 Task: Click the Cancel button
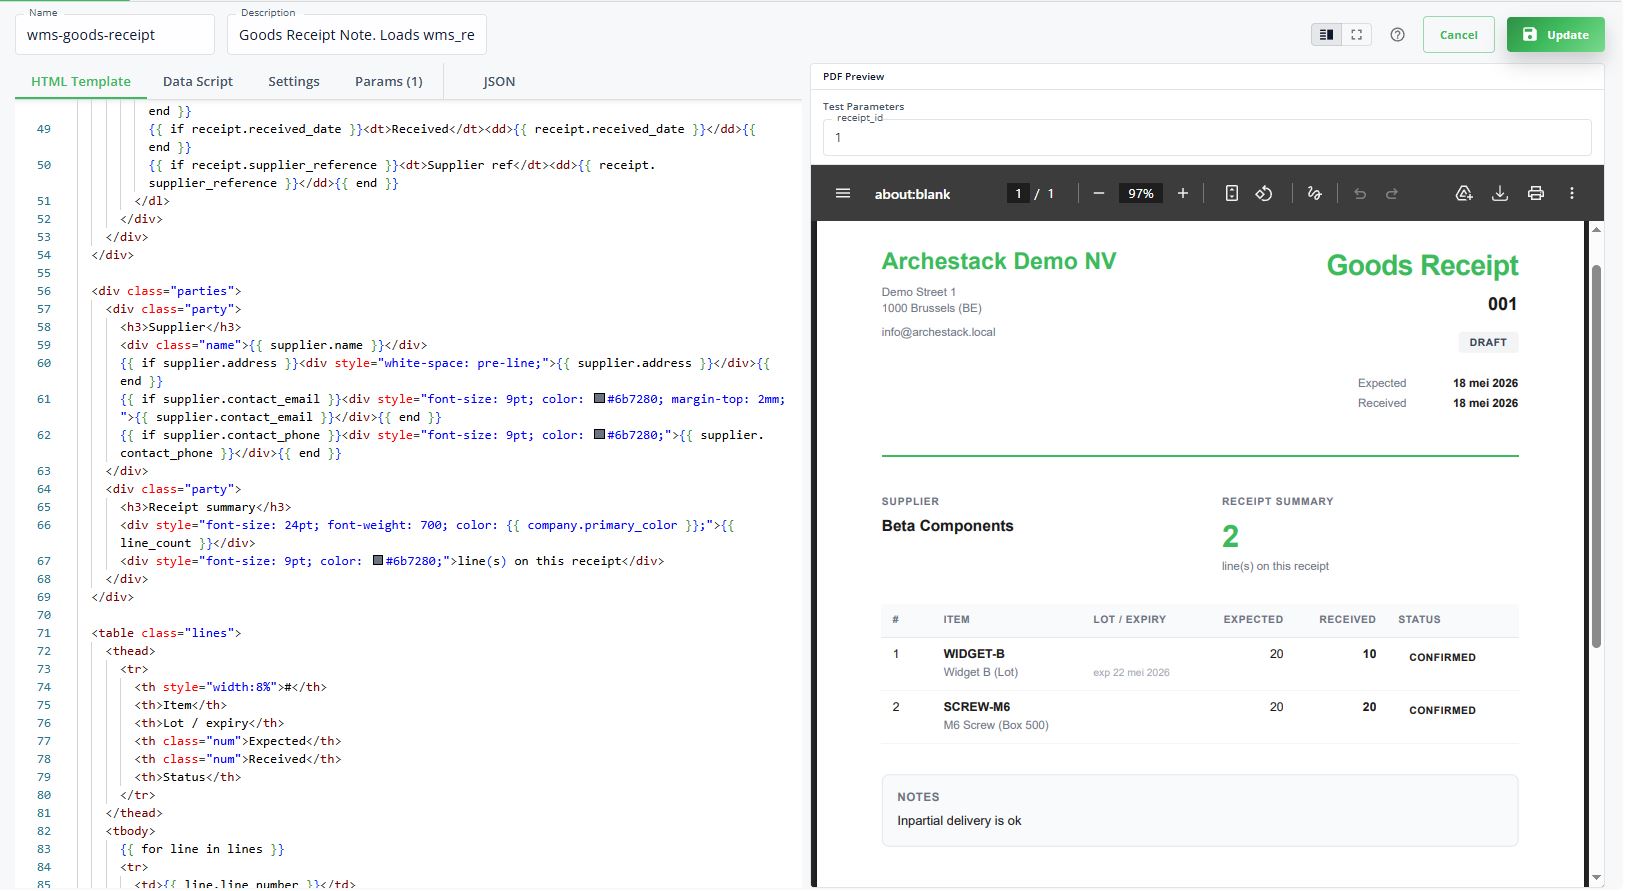click(x=1458, y=34)
